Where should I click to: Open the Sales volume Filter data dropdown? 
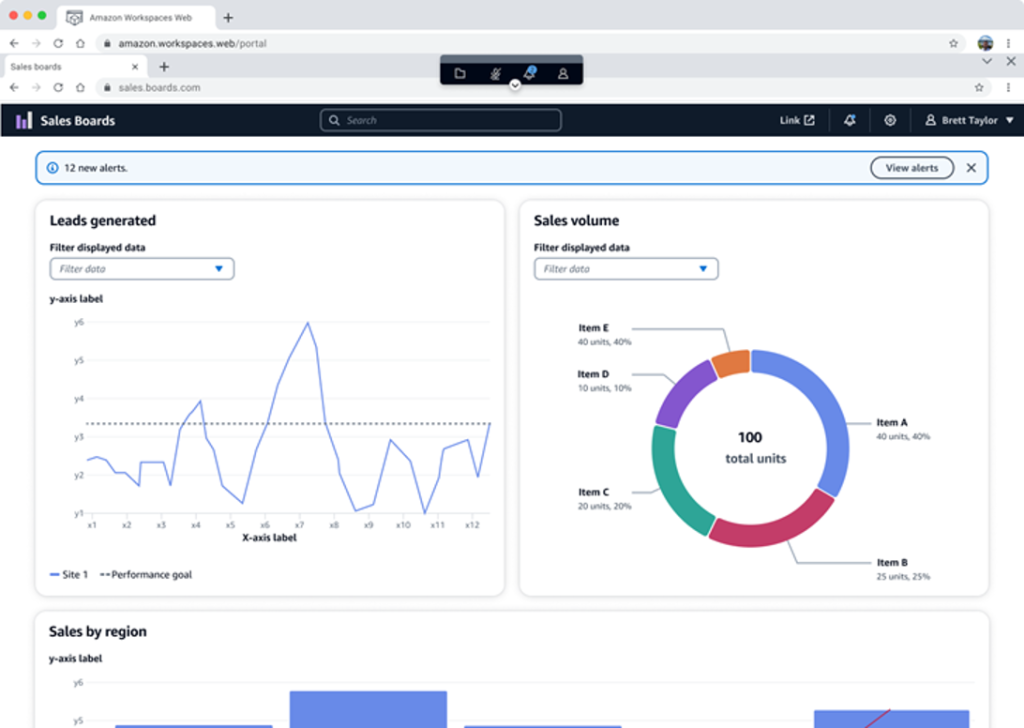[x=626, y=269]
